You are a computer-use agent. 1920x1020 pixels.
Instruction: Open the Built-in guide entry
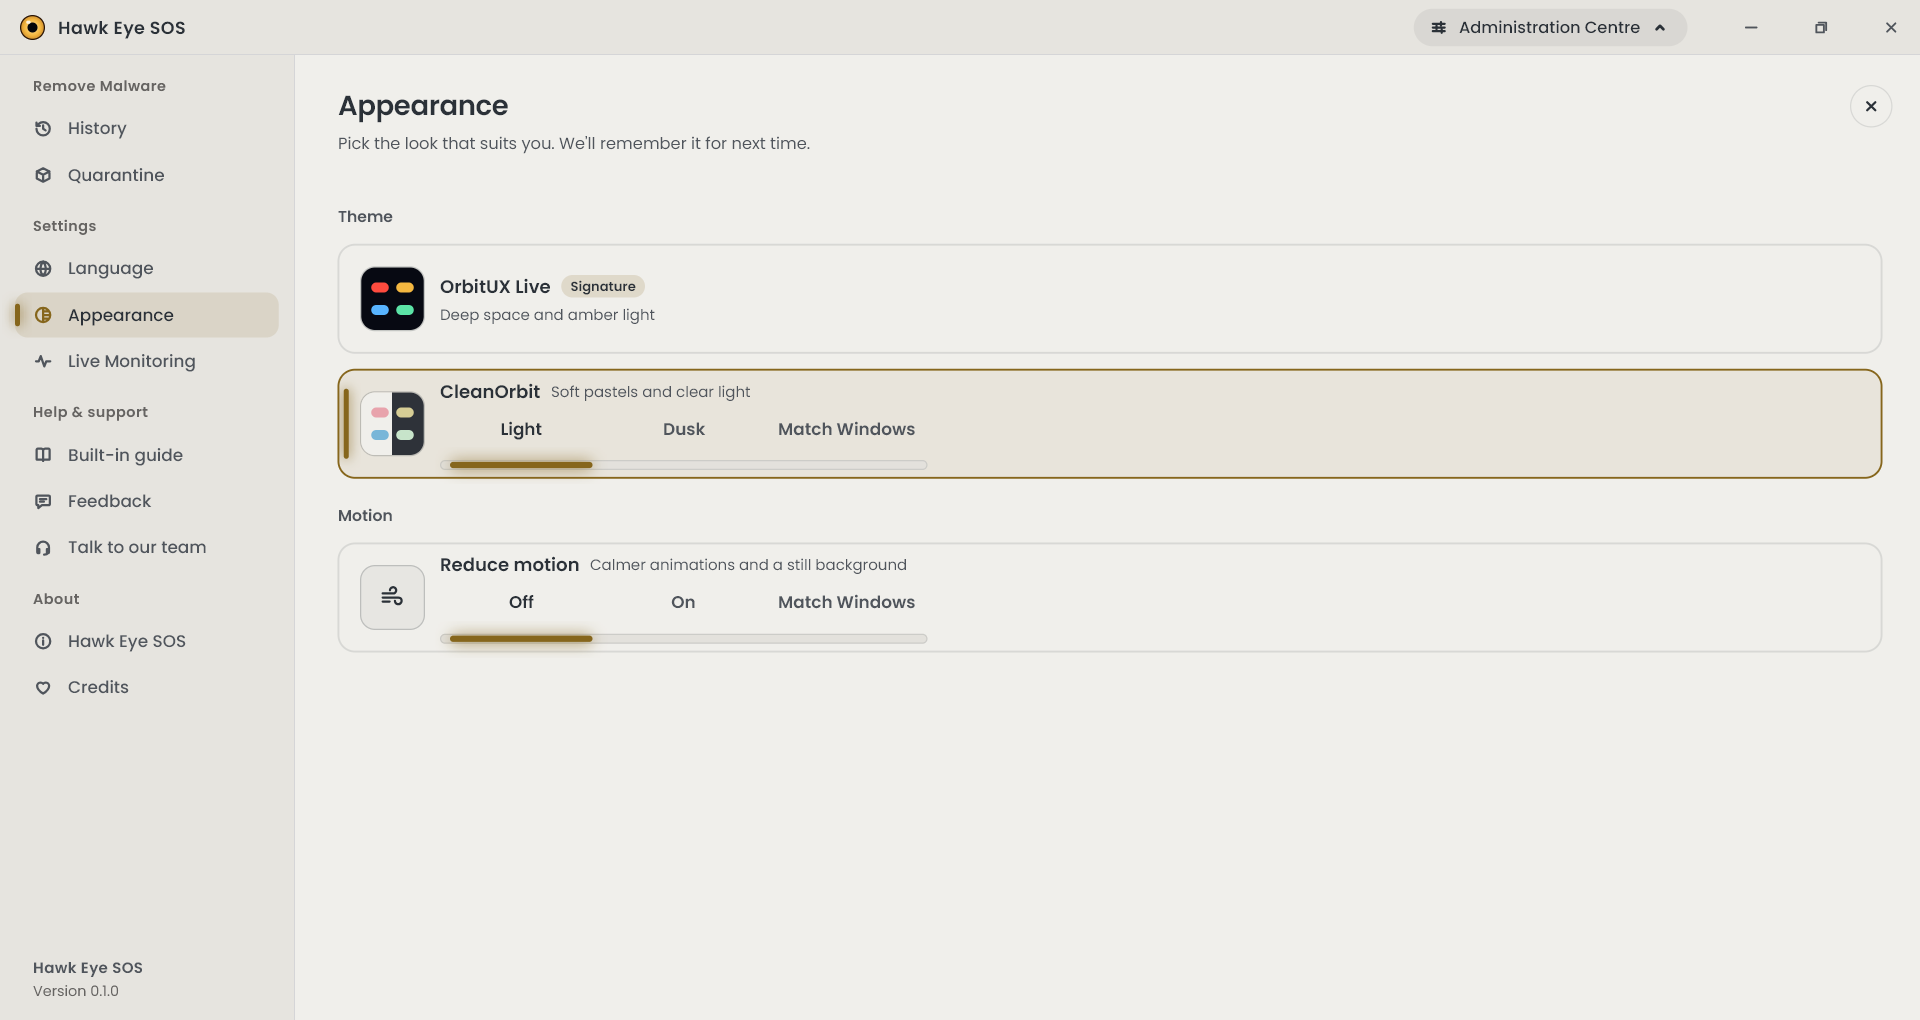pyautogui.click(x=146, y=455)
